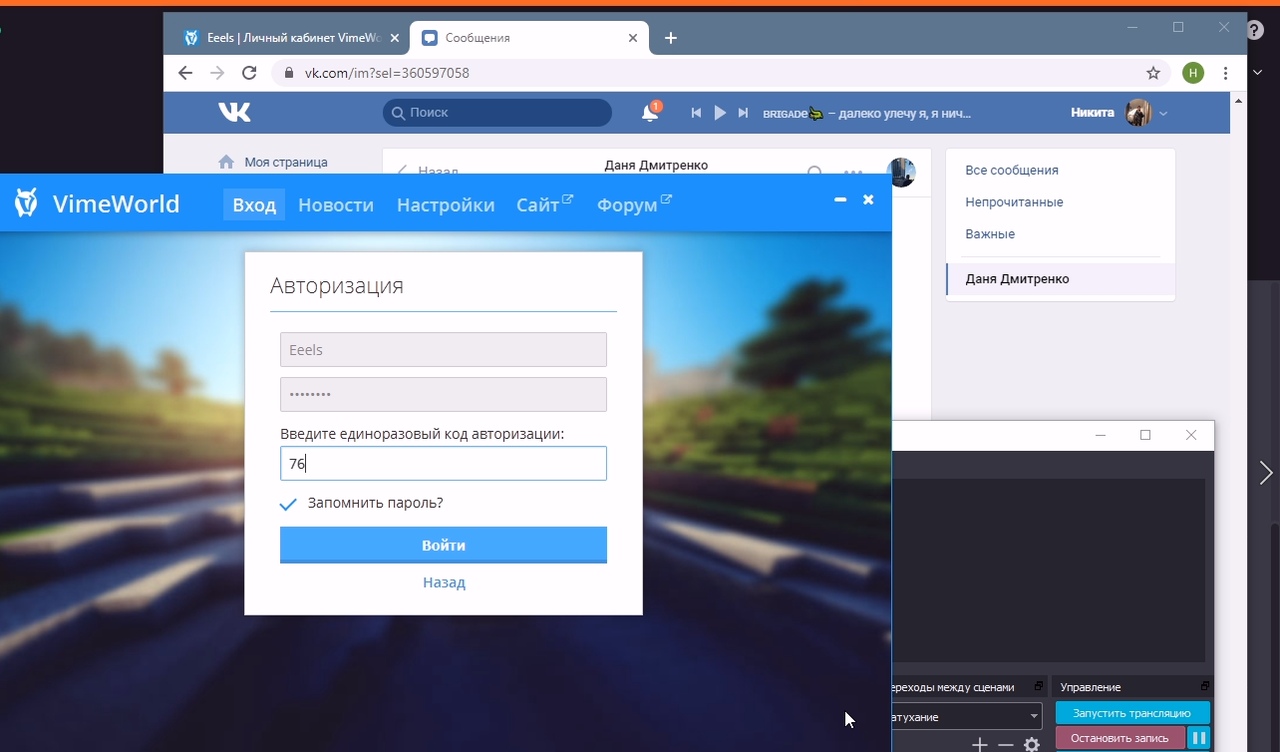The width and height of the screenshot is (1280, 752).
Task: Click the Войти login button
Action: click(x=443, y=545)
